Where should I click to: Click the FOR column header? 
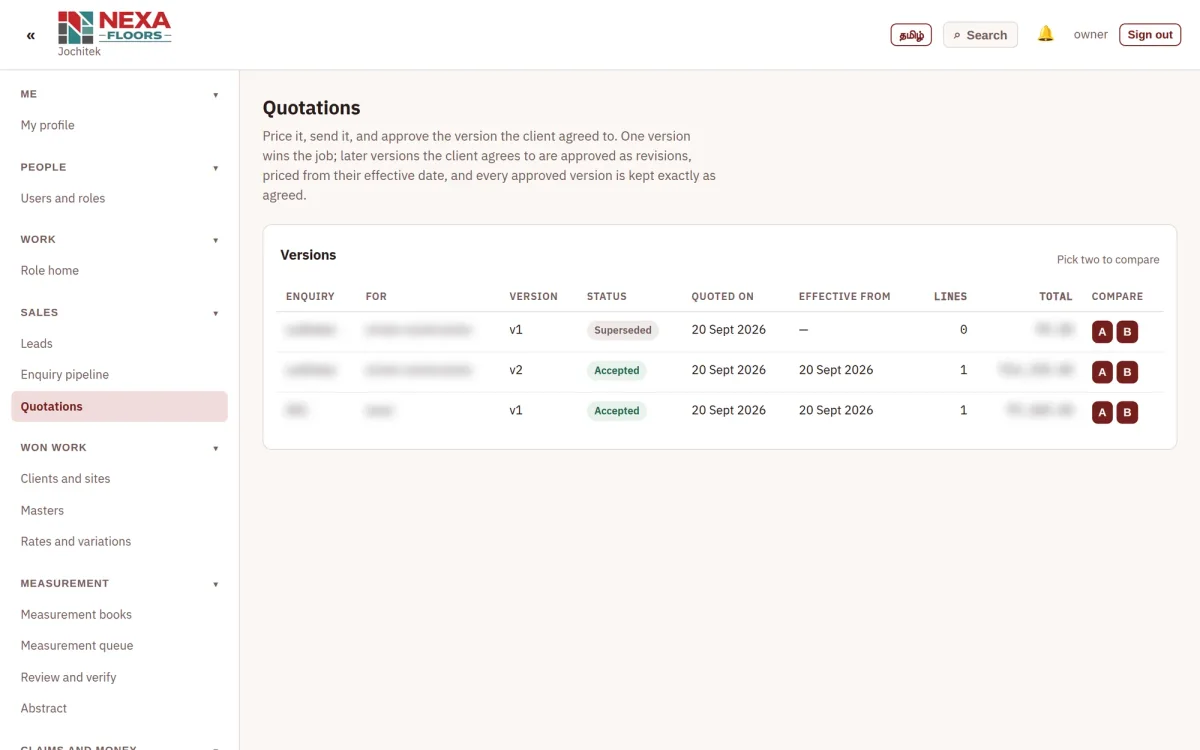376,296
